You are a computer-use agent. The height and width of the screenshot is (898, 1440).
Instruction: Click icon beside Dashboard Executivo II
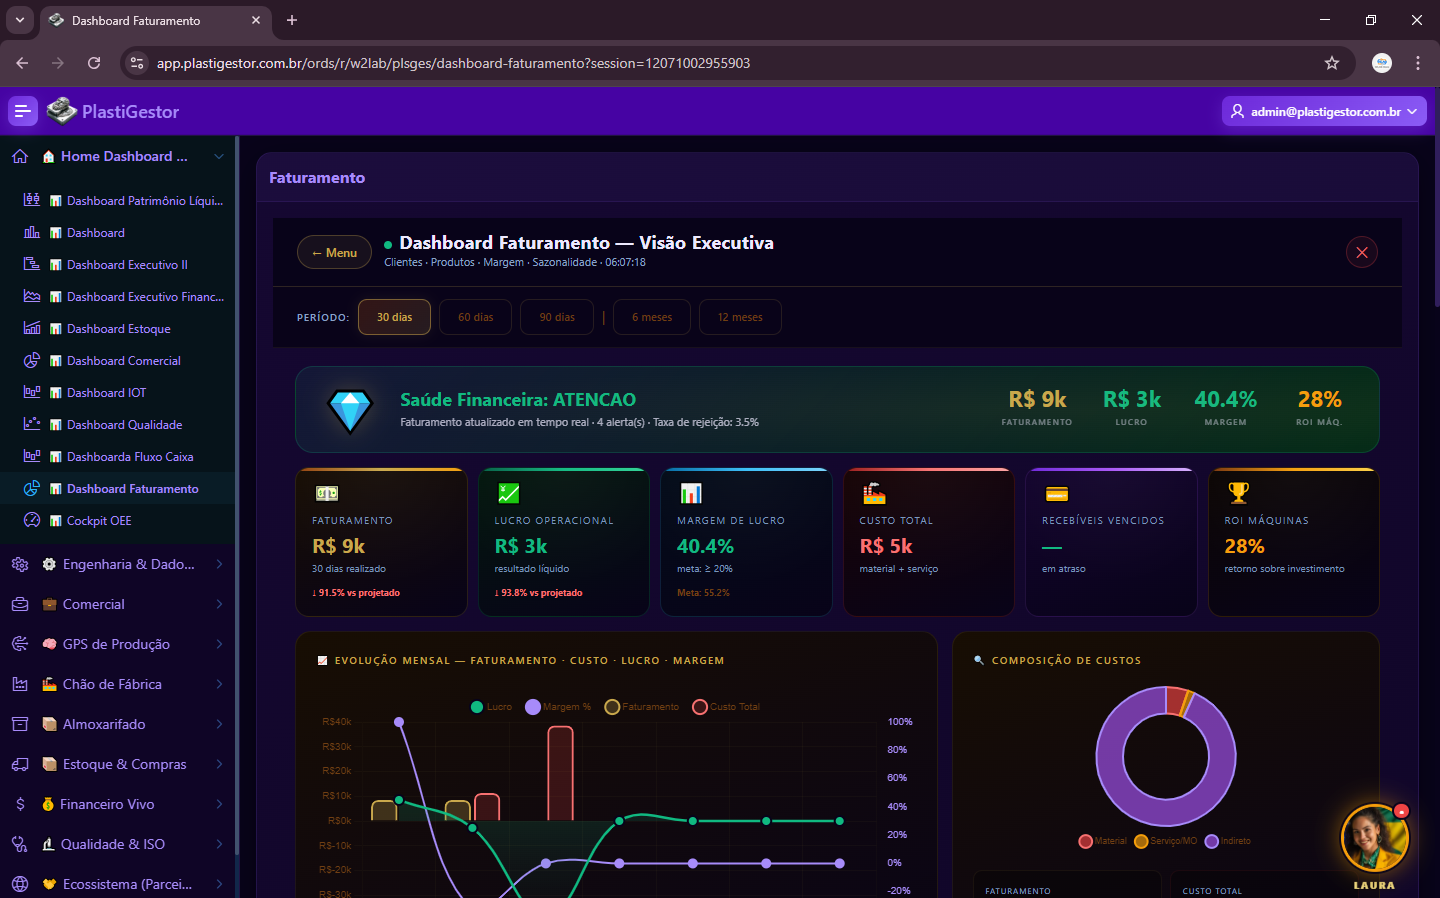[x=32, y=264]
